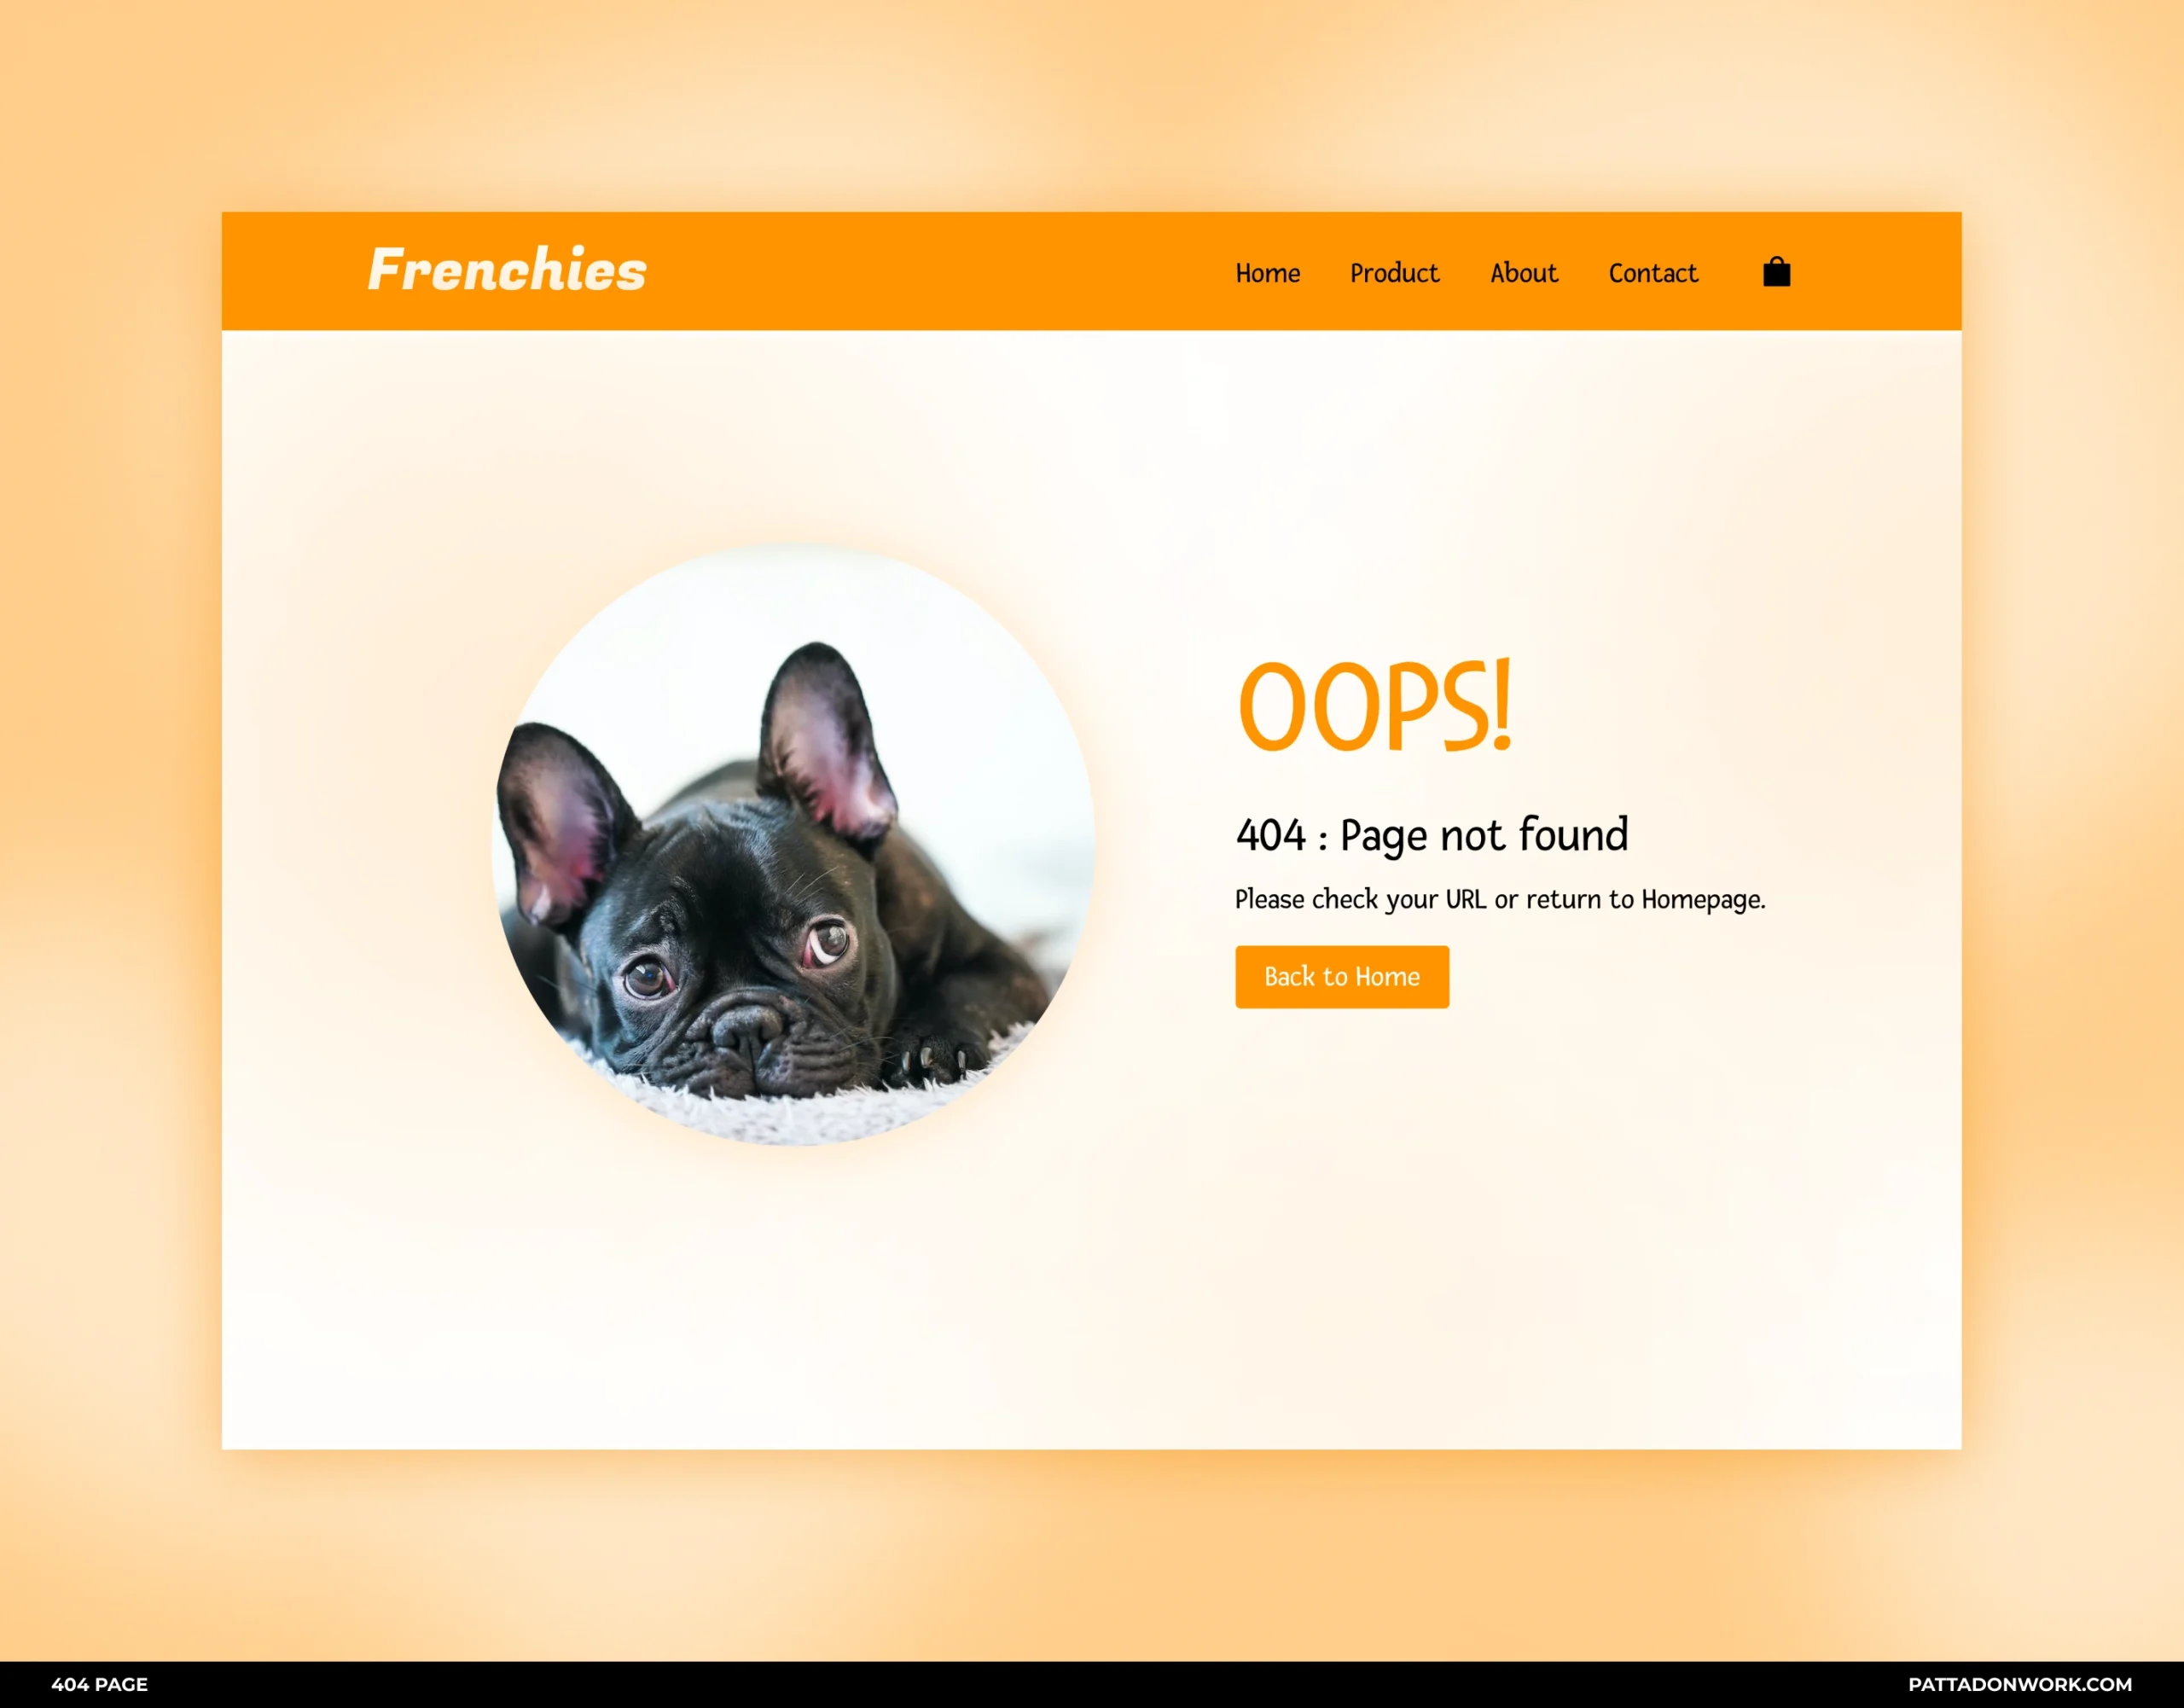
Task: Click the 'Page not found' subheading text
Action: [1483, 835]
